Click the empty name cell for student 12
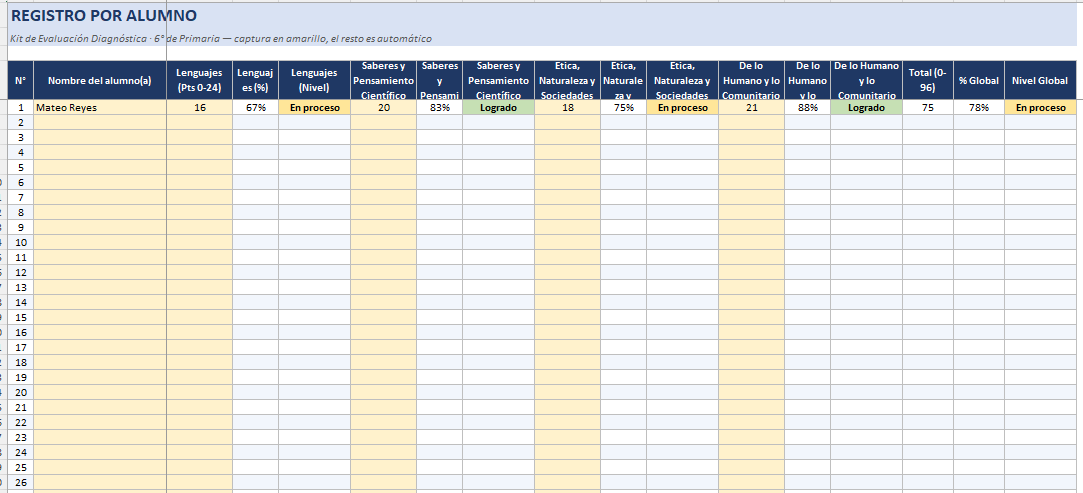1083x493 pixels. point(99,272)
